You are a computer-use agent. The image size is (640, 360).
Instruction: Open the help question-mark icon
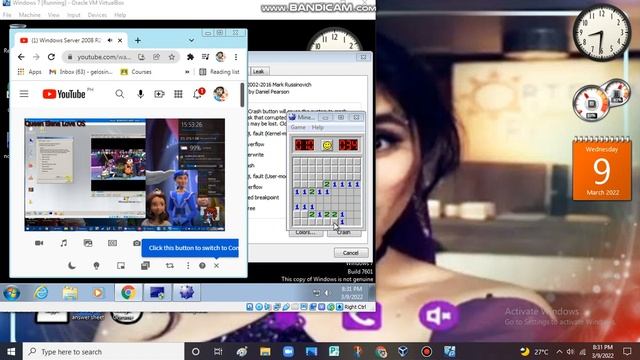click(202, 266)
